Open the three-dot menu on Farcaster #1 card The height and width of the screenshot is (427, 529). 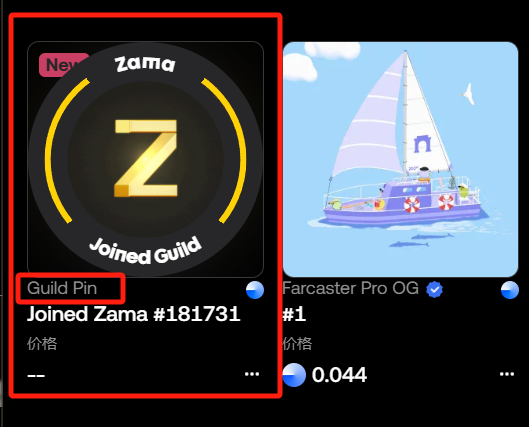click(x=507, y=374)
